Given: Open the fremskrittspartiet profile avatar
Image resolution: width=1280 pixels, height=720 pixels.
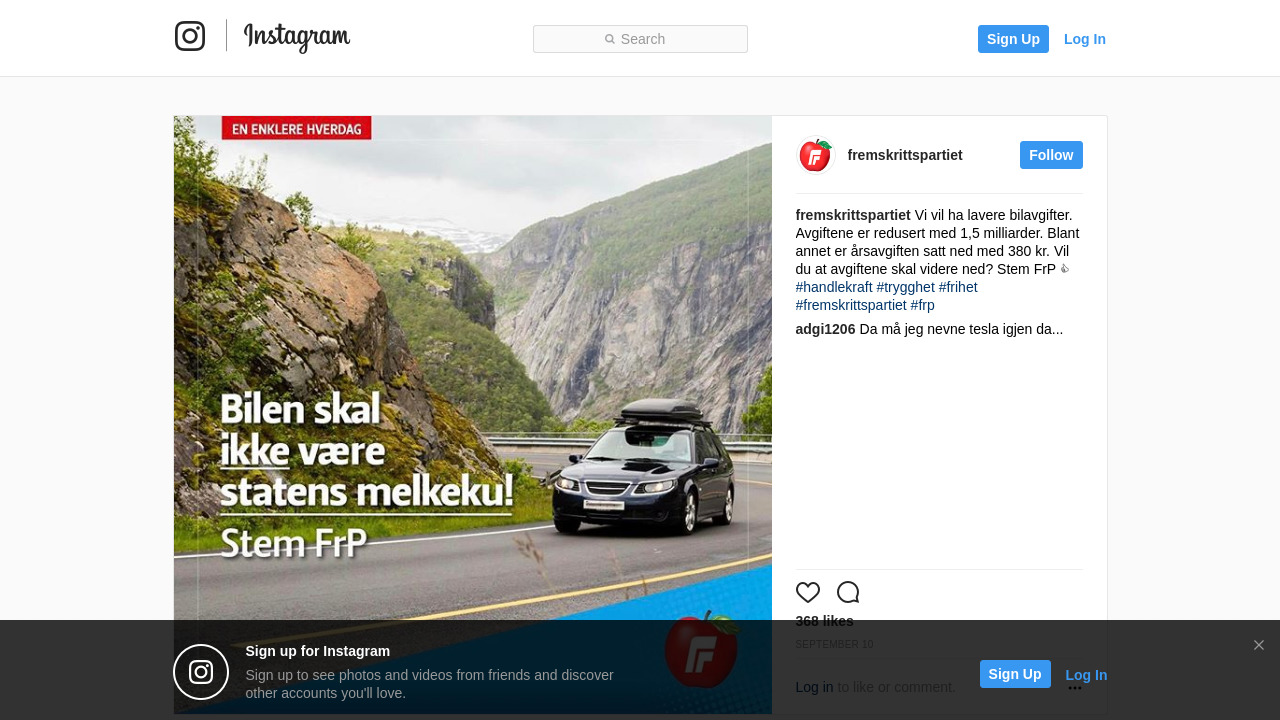Looking at the screenshot, I should point(815,155).
